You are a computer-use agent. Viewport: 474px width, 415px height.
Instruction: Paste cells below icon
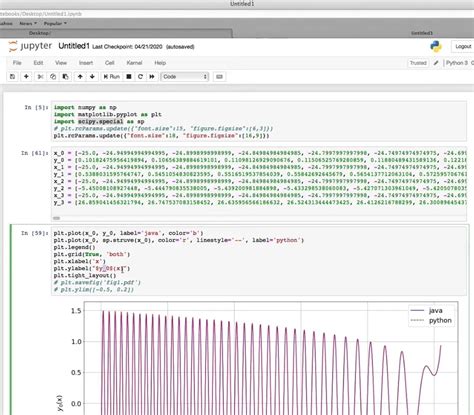pos(65,77)
